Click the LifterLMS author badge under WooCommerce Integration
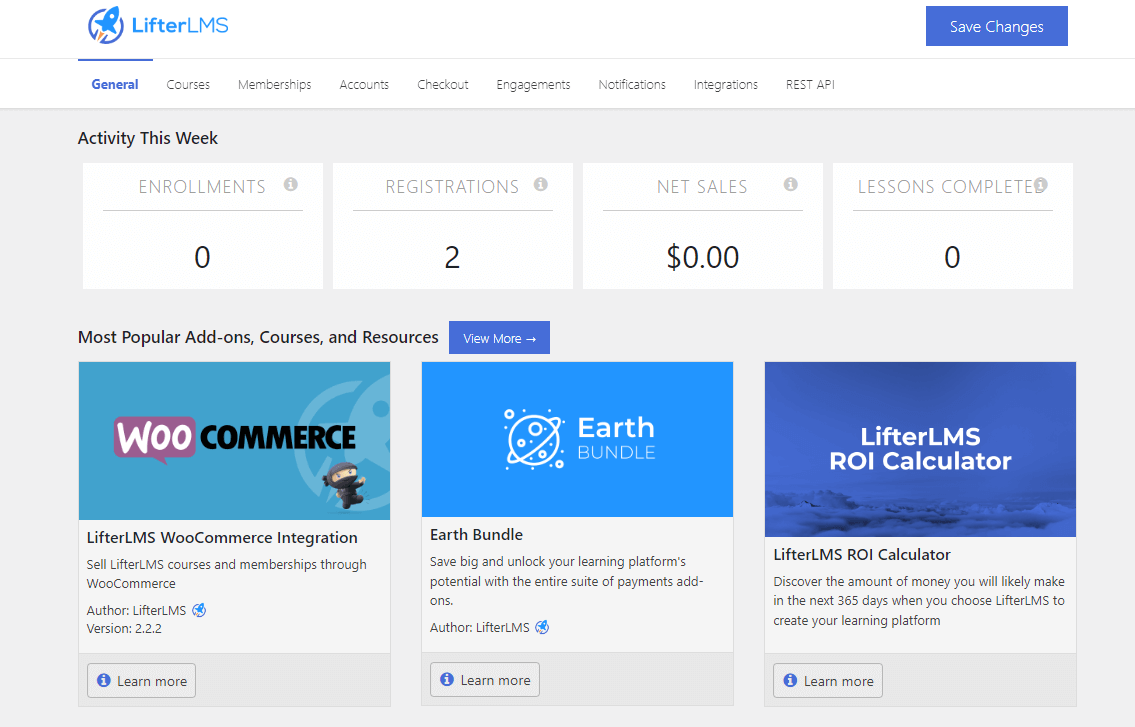 point(199,610)
